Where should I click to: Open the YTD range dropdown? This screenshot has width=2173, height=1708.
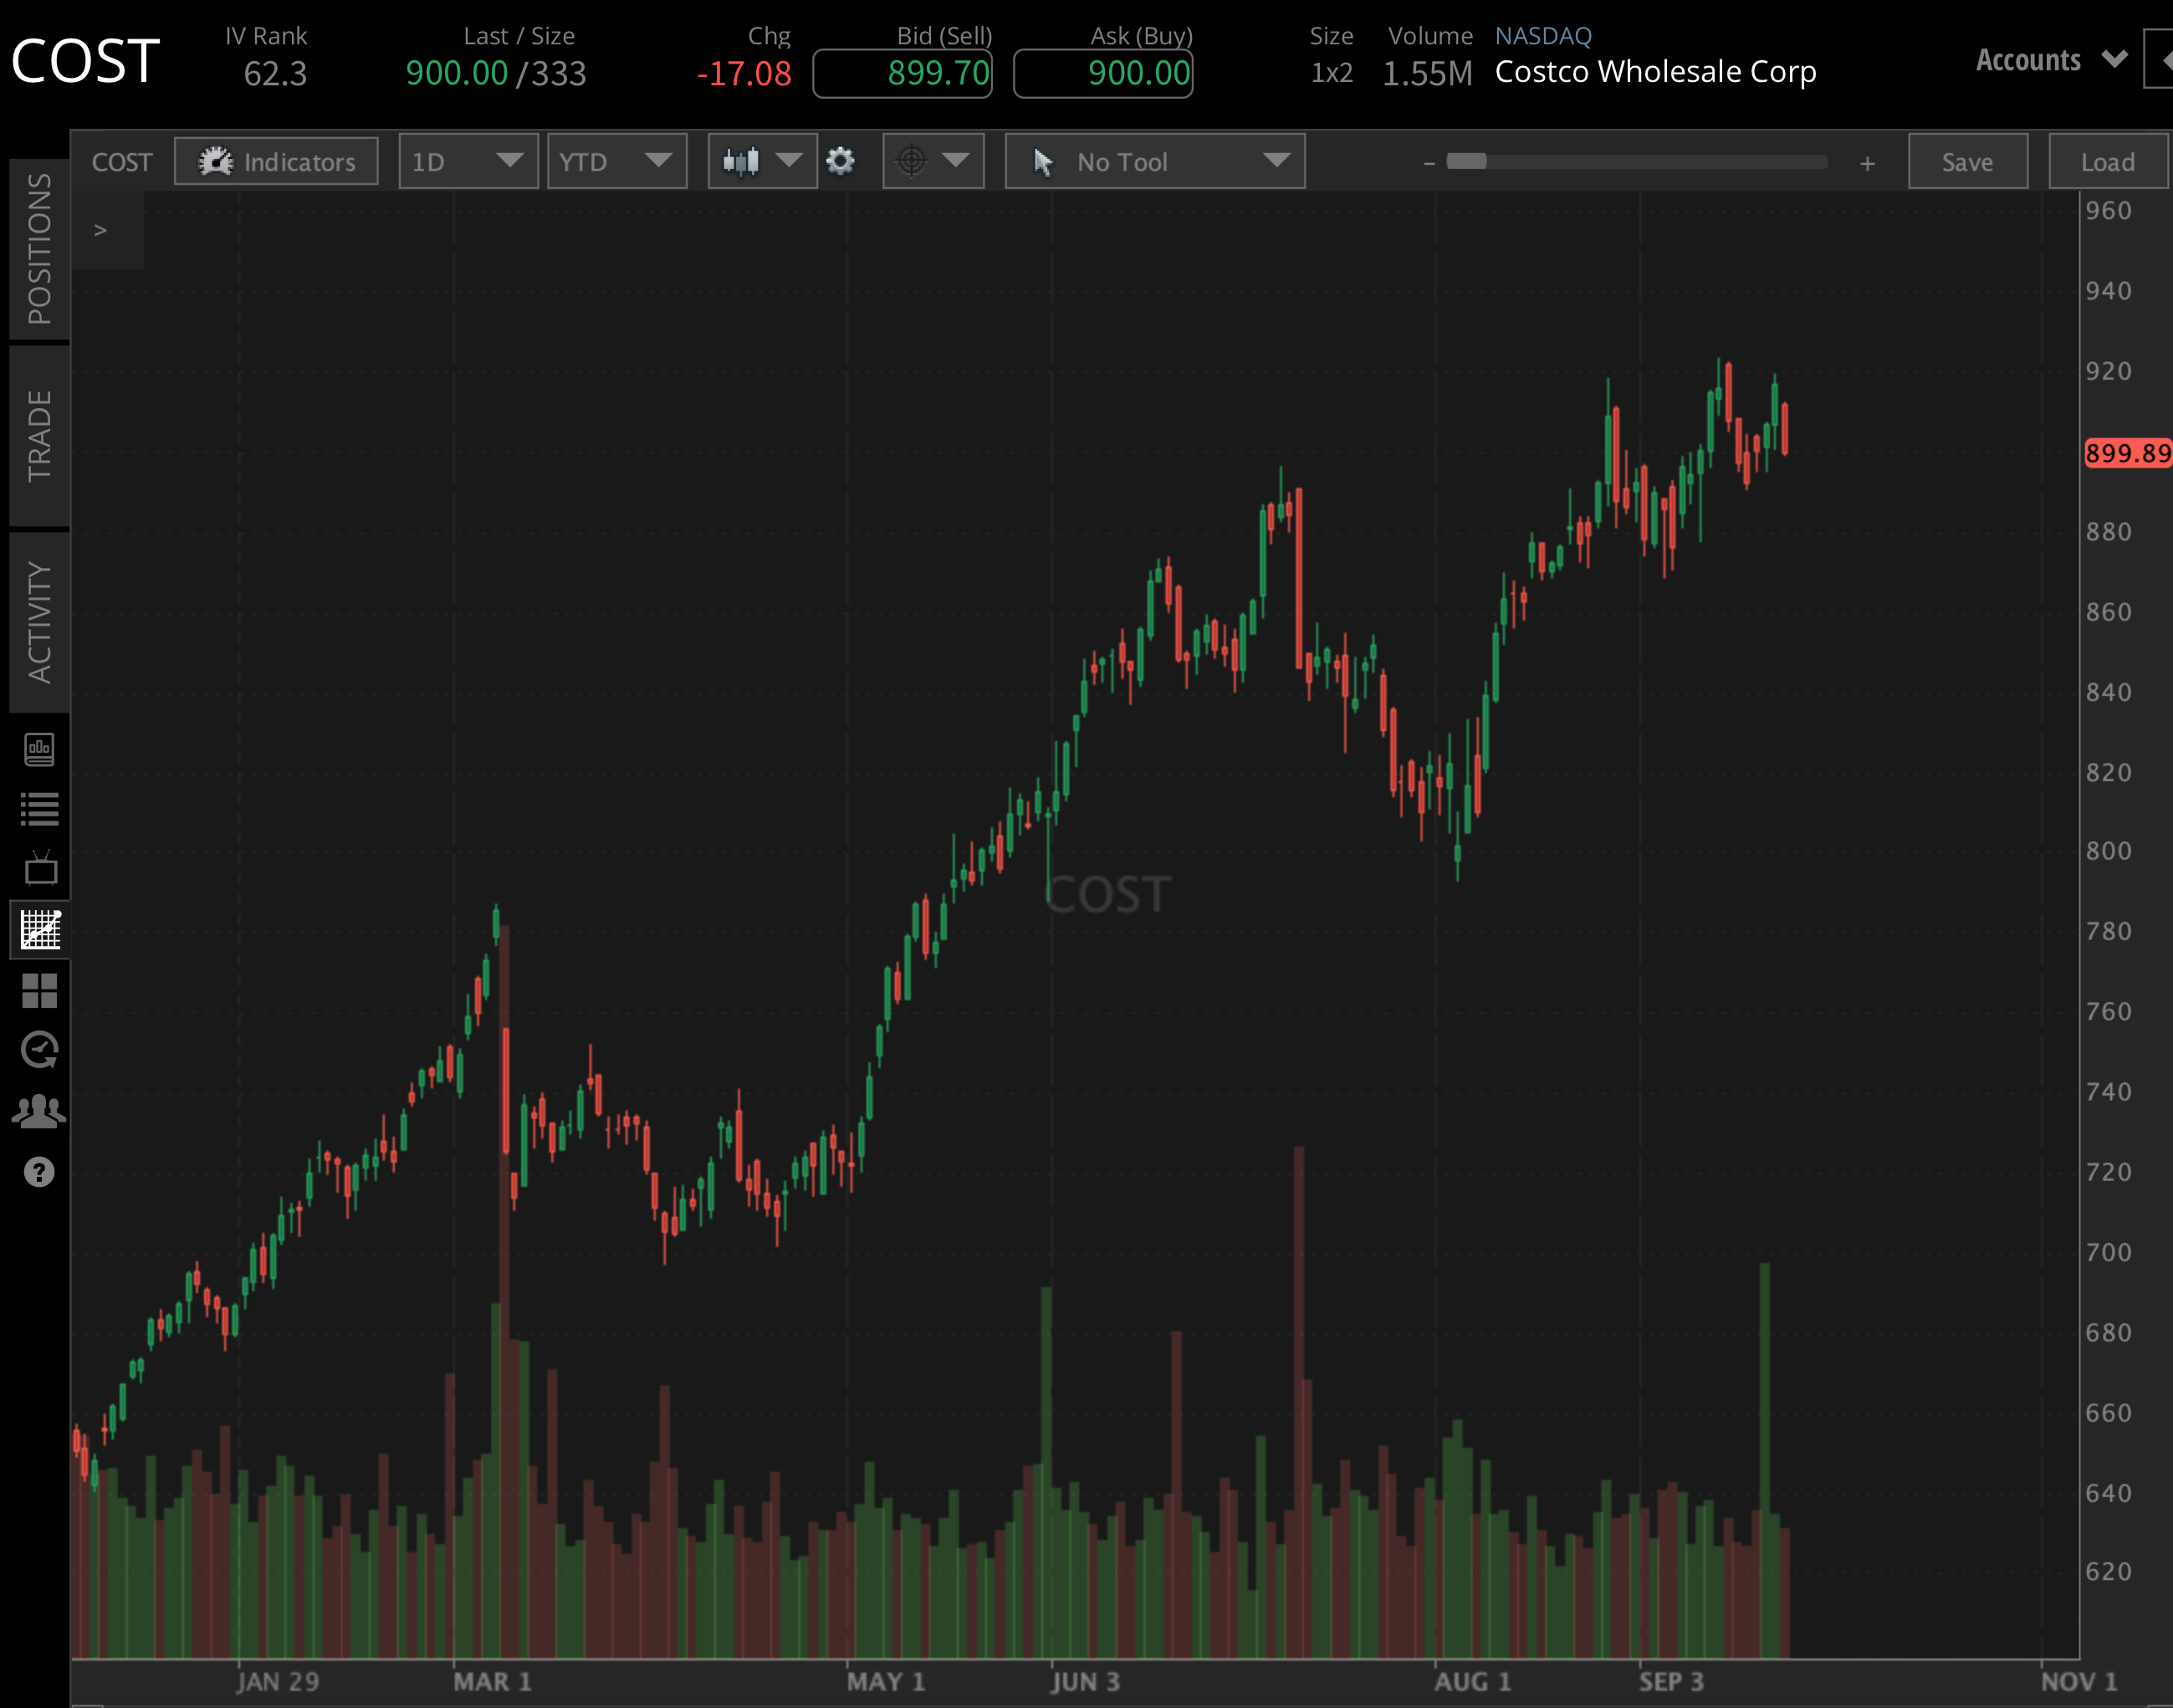616,160
